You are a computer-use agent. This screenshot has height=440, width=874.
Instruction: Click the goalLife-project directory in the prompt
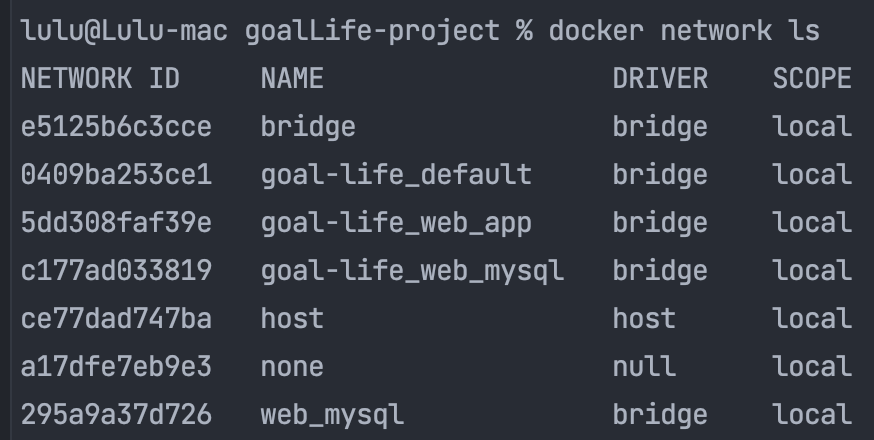pyautogui.click(x=372, y=30)
